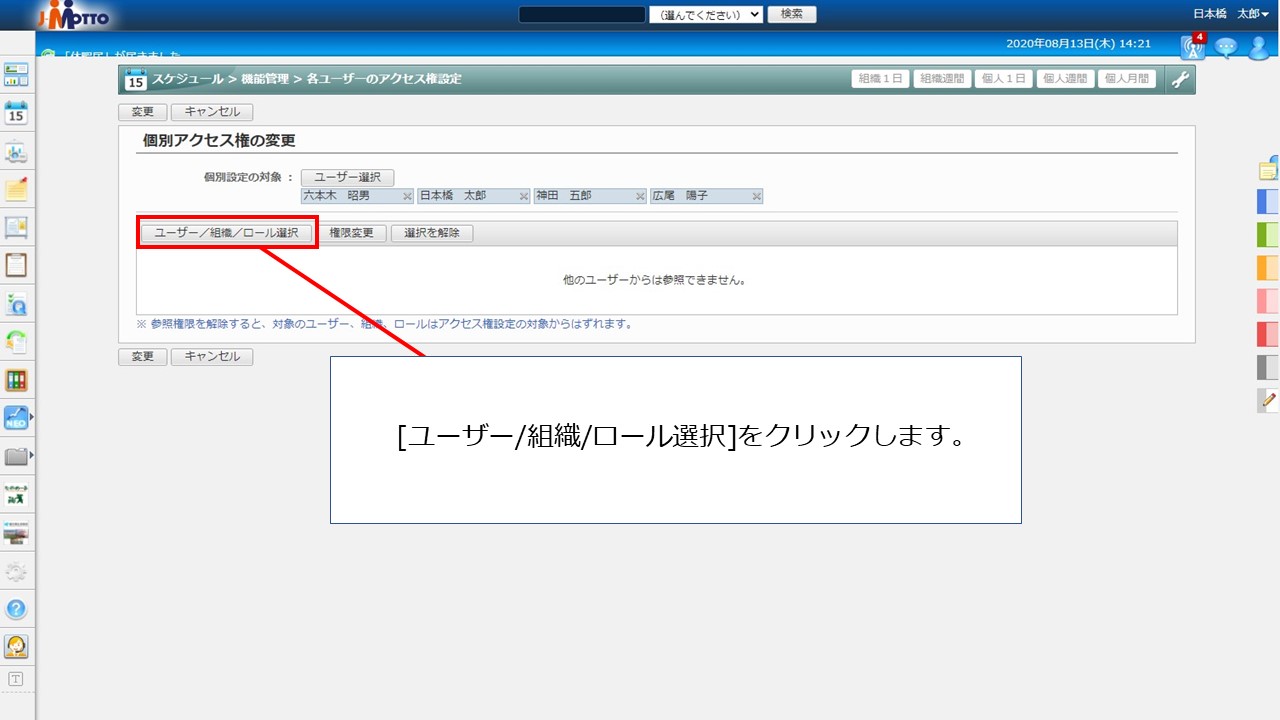Click the 検索 search button
The image size is (1280, 720).
click(x=792, y=14)
